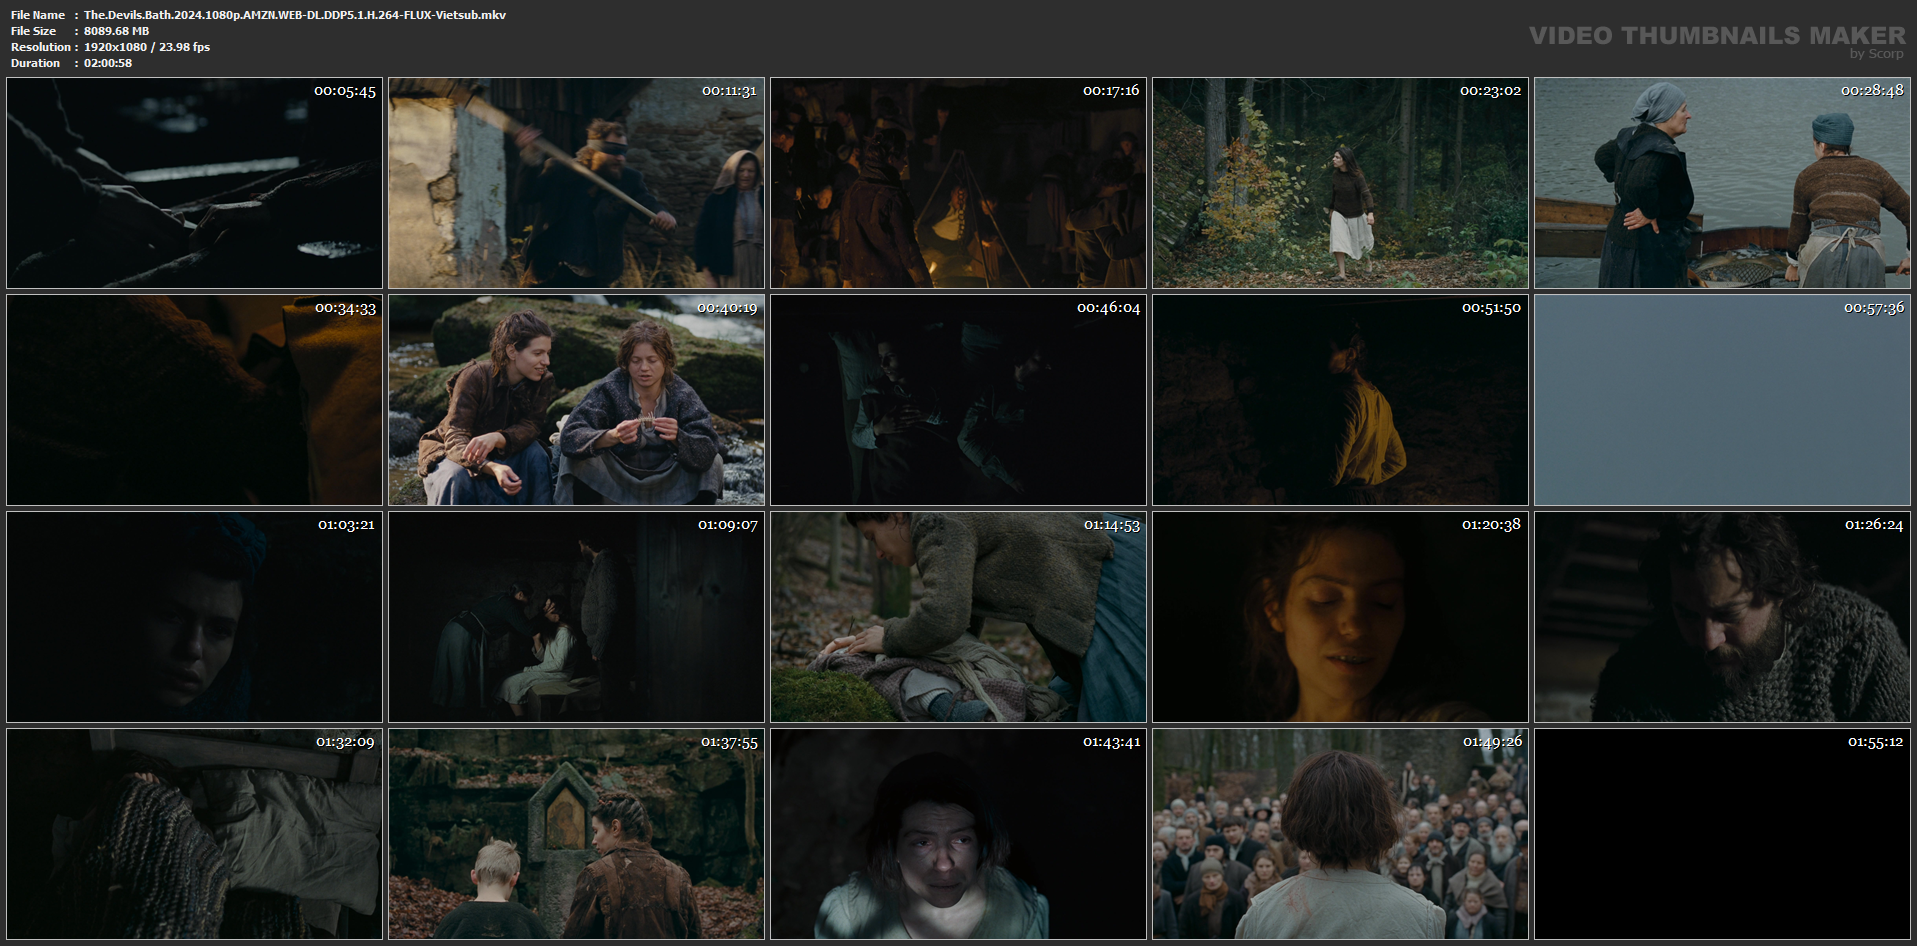Click the dark thumbnail at 00:34:33
Screen dimensions: 1917x946
(x=194, y=400)
